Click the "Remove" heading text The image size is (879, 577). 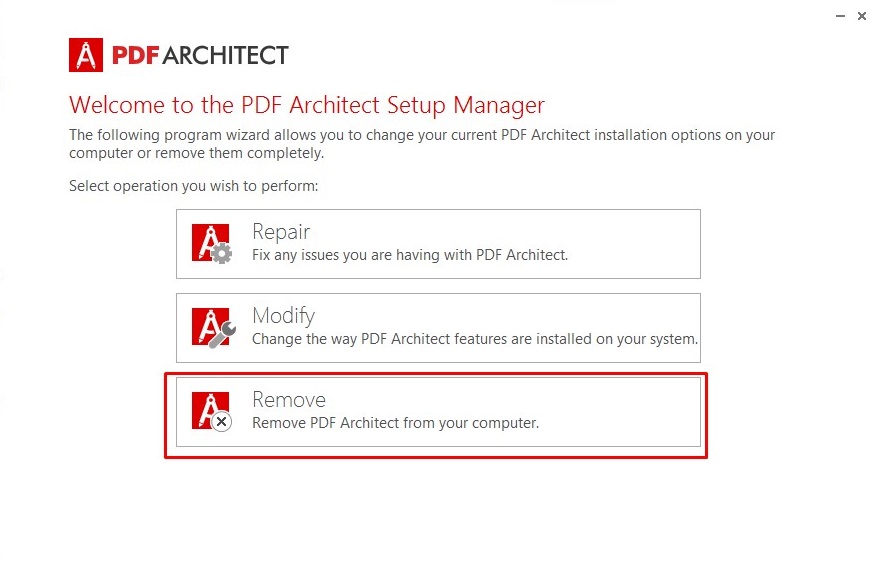click(x=289, y=400)
